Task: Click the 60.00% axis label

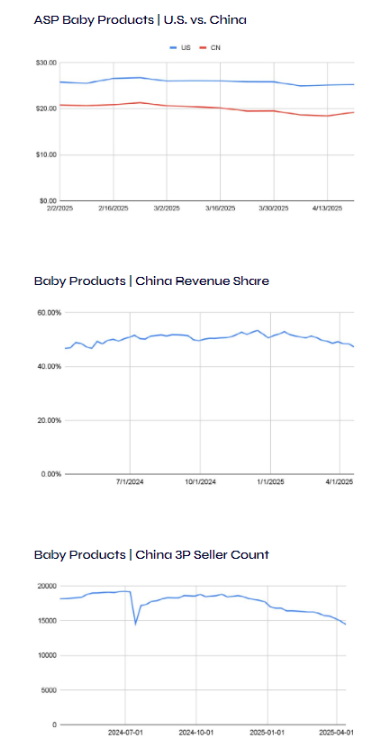Action: point(51,312)
